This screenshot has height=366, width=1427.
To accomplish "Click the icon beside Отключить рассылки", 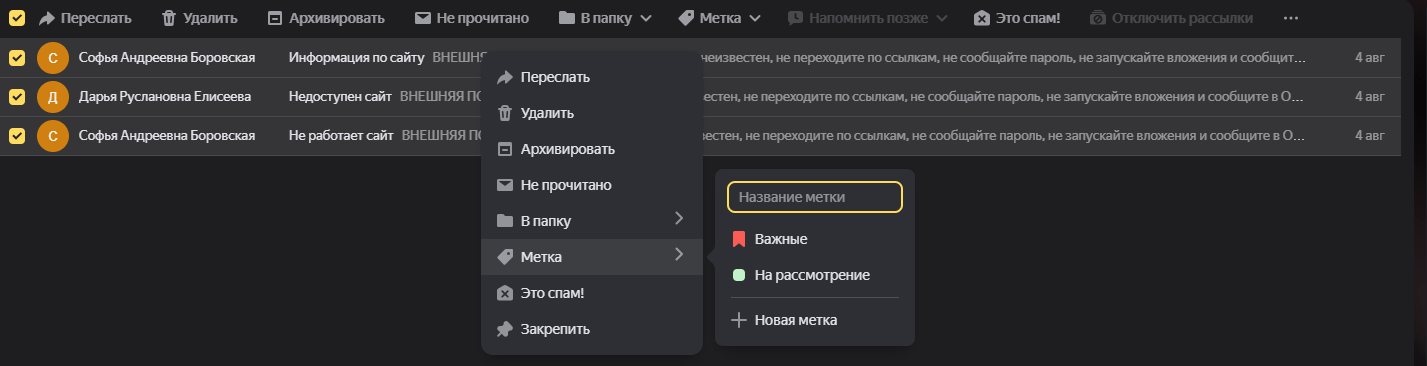I will 1098,18.
